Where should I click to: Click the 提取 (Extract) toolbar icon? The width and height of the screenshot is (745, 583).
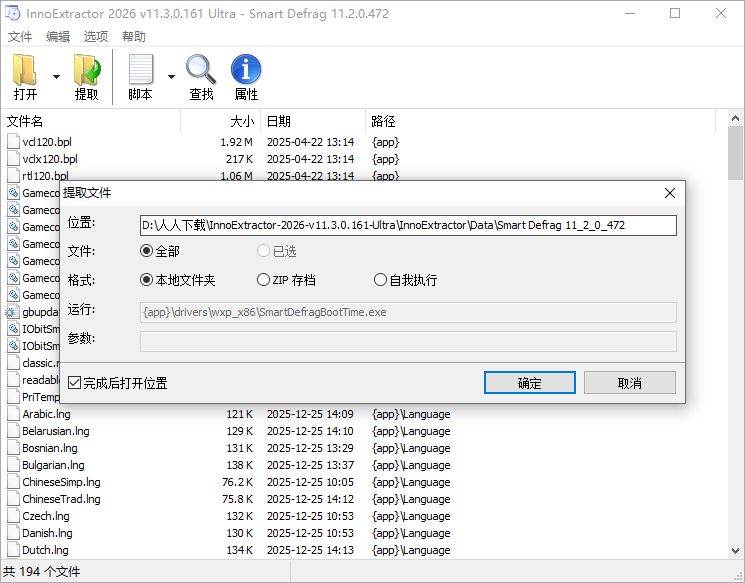[x=87, y=70]
